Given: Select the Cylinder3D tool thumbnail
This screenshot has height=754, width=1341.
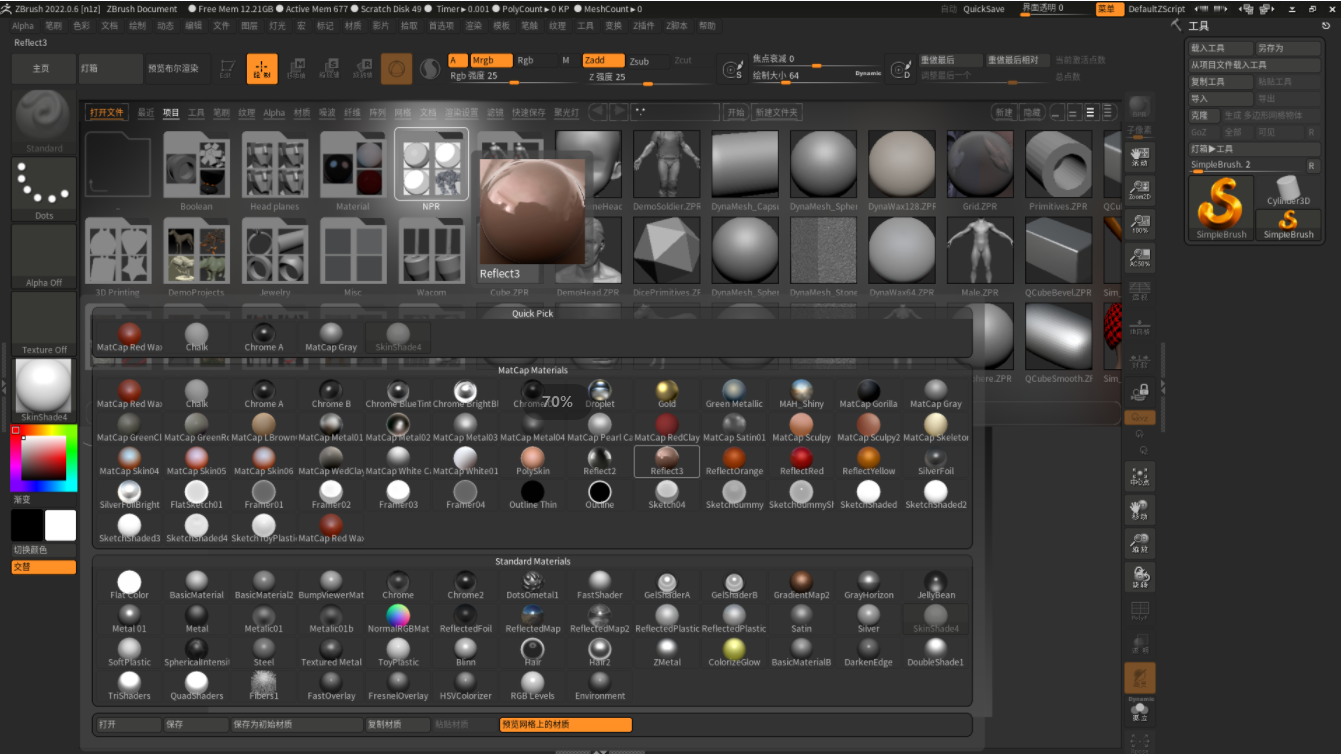Looking at the screenshot, I should click(x=1289, y=189).
